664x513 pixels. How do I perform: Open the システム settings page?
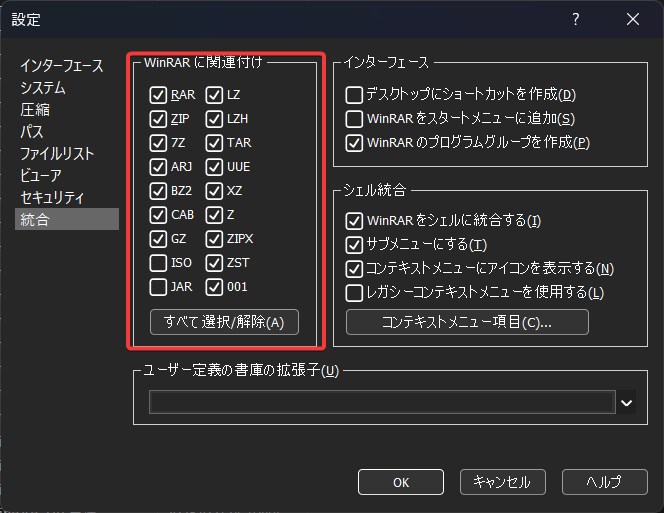pos(43,88)
